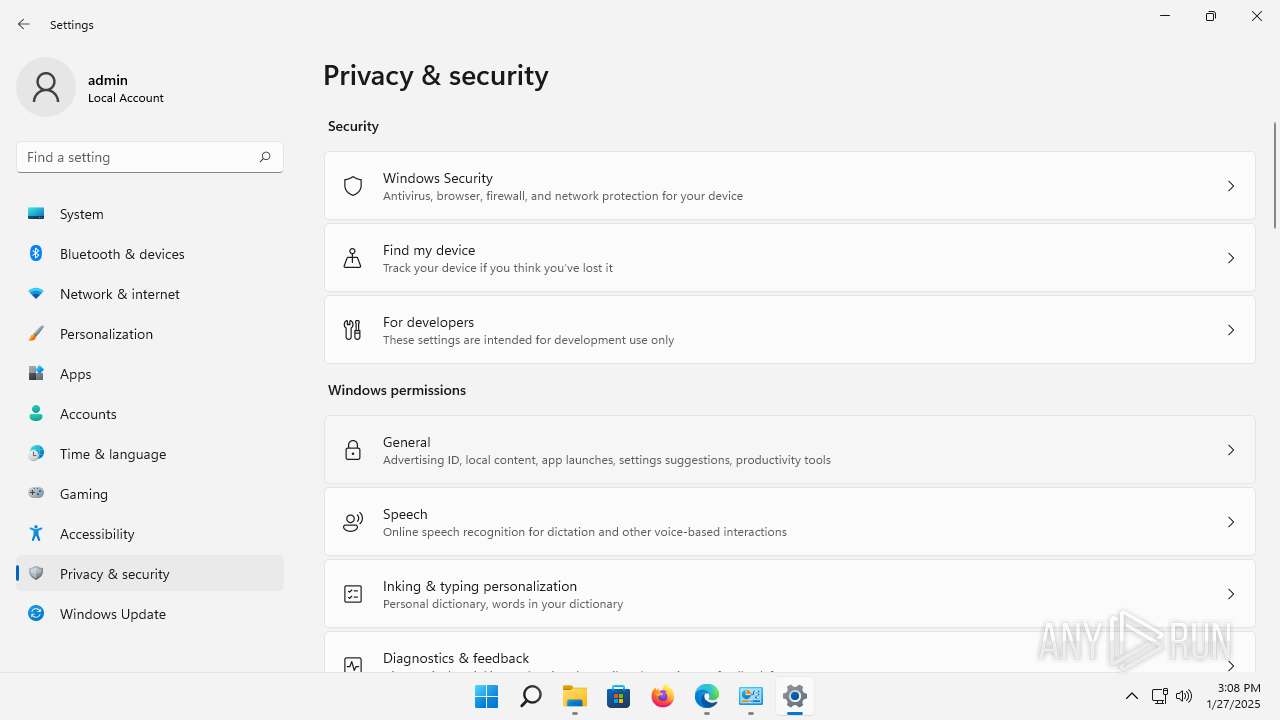
Task: Open the Accessibility settings category
Action: (97, 534)
